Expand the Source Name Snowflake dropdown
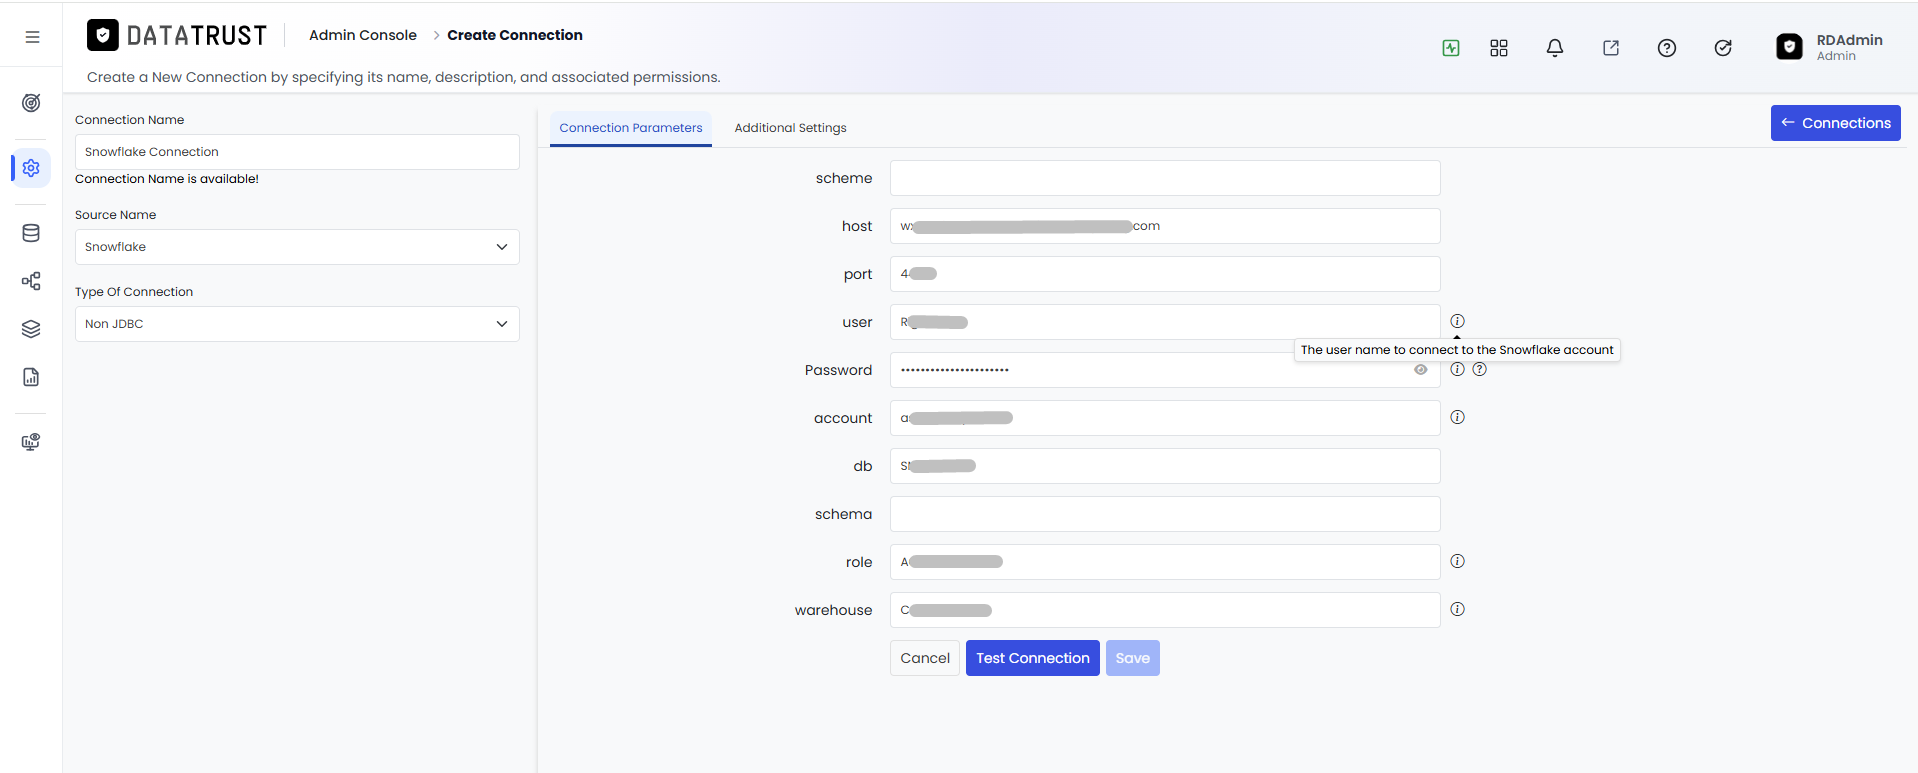 [297, 247]
